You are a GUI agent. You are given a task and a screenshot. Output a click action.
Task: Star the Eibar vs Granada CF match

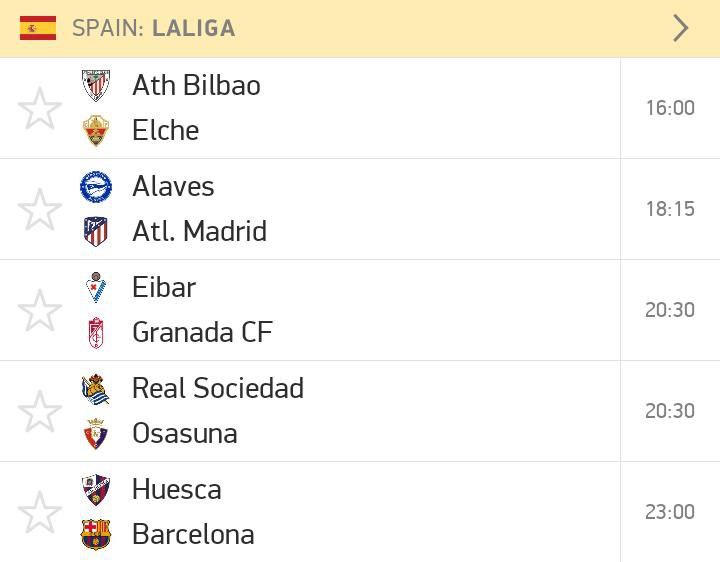[x=40, y=310]
